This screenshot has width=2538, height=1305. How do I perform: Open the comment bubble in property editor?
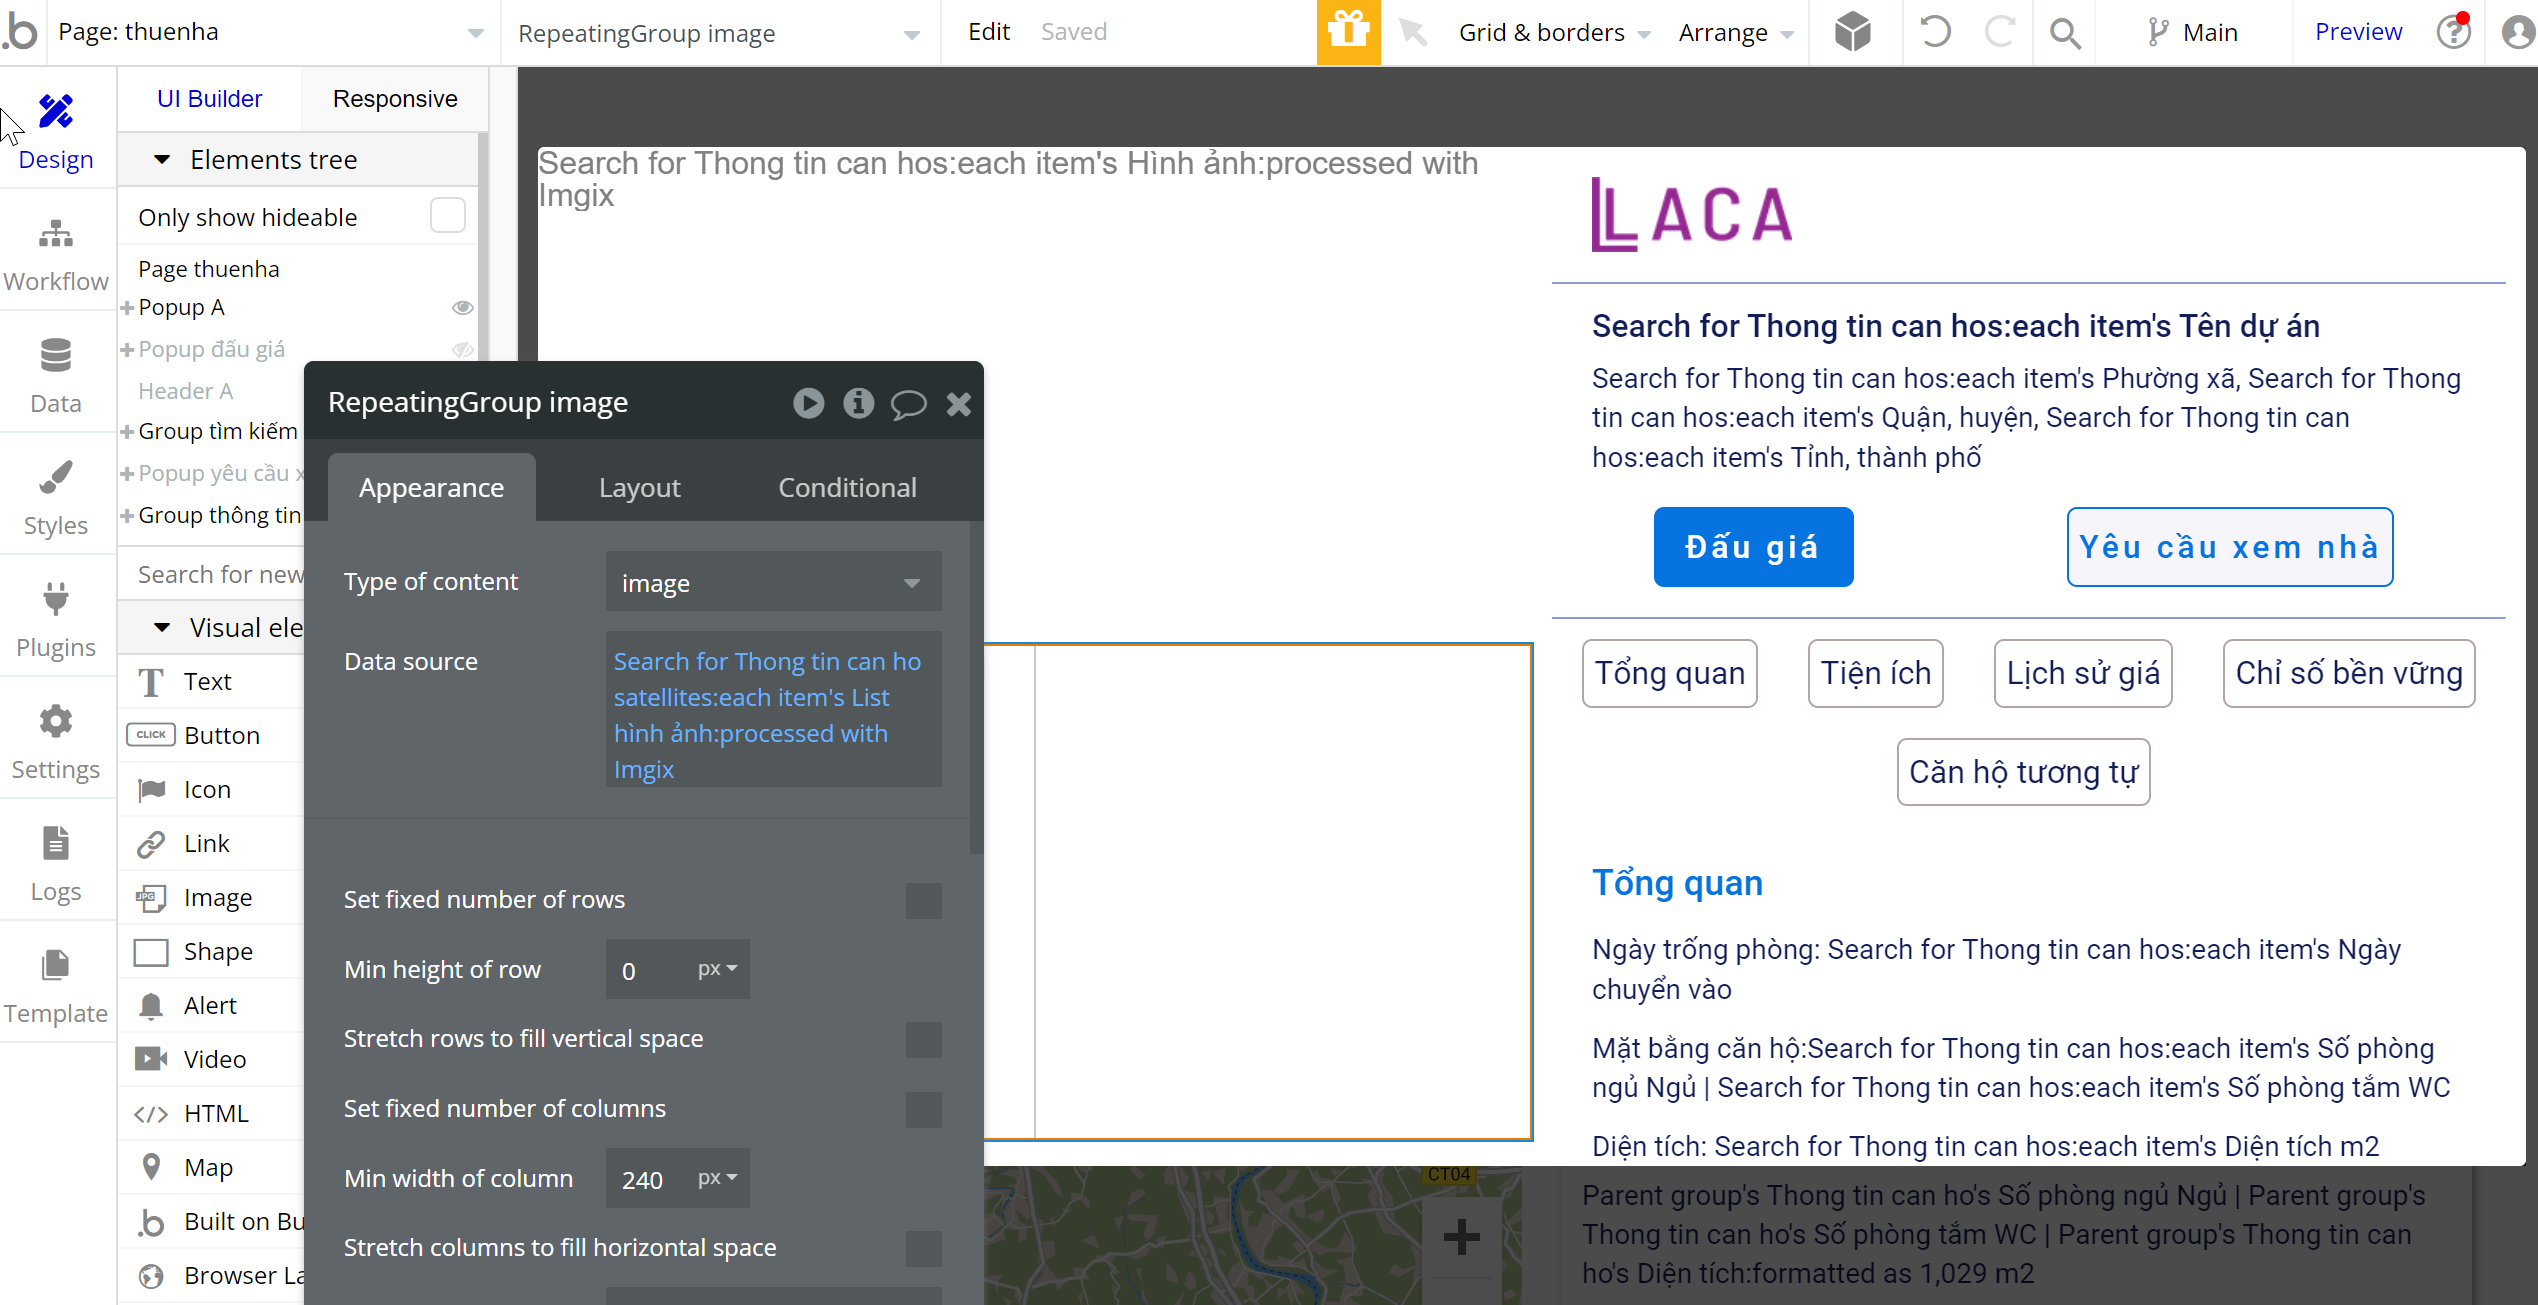(908, 403)
